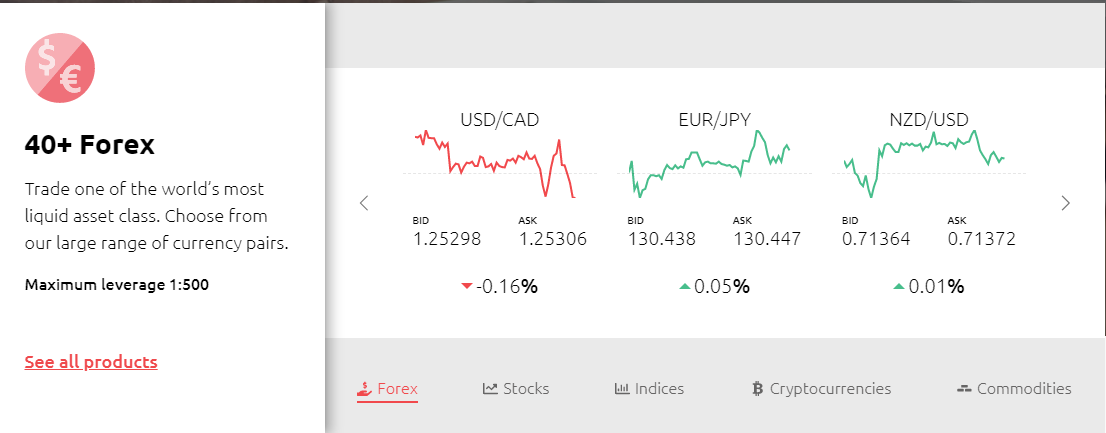This screenshot has width=1106, height=433.
Task: Show previous currency pairs with left chevron
Action: tap(364, 203)
